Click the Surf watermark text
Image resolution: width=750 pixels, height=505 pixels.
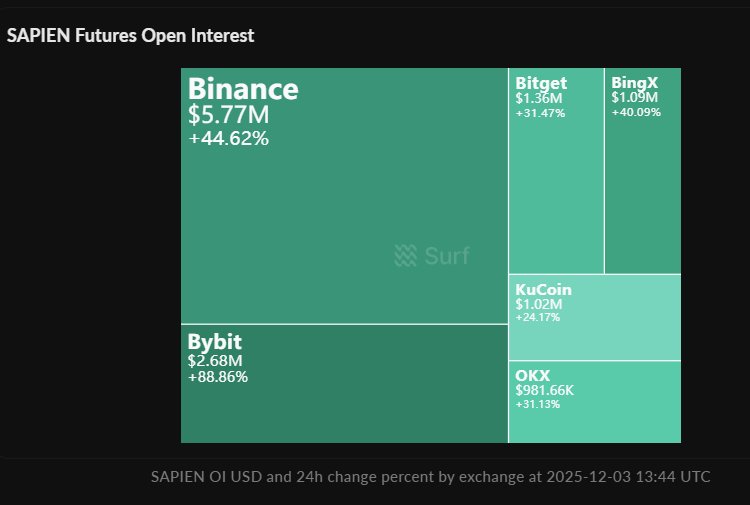(x=446, y=256)
